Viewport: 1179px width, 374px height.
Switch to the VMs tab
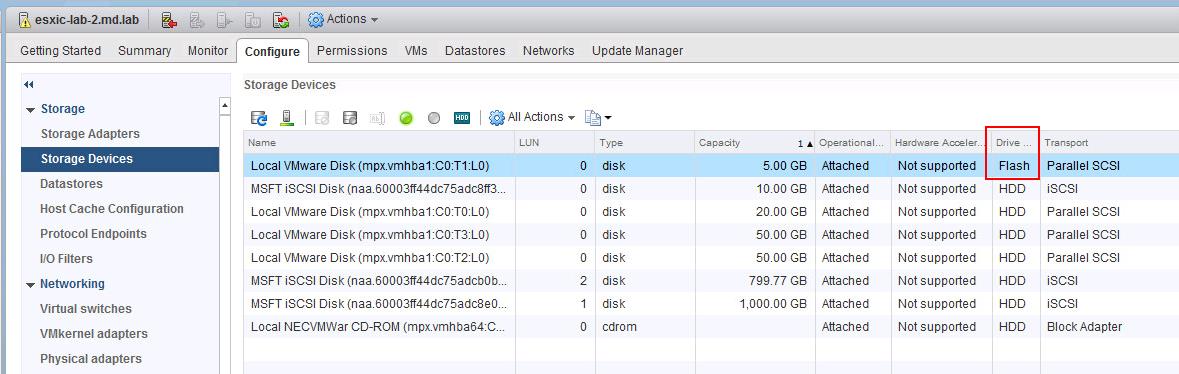(x=416, y=51)
